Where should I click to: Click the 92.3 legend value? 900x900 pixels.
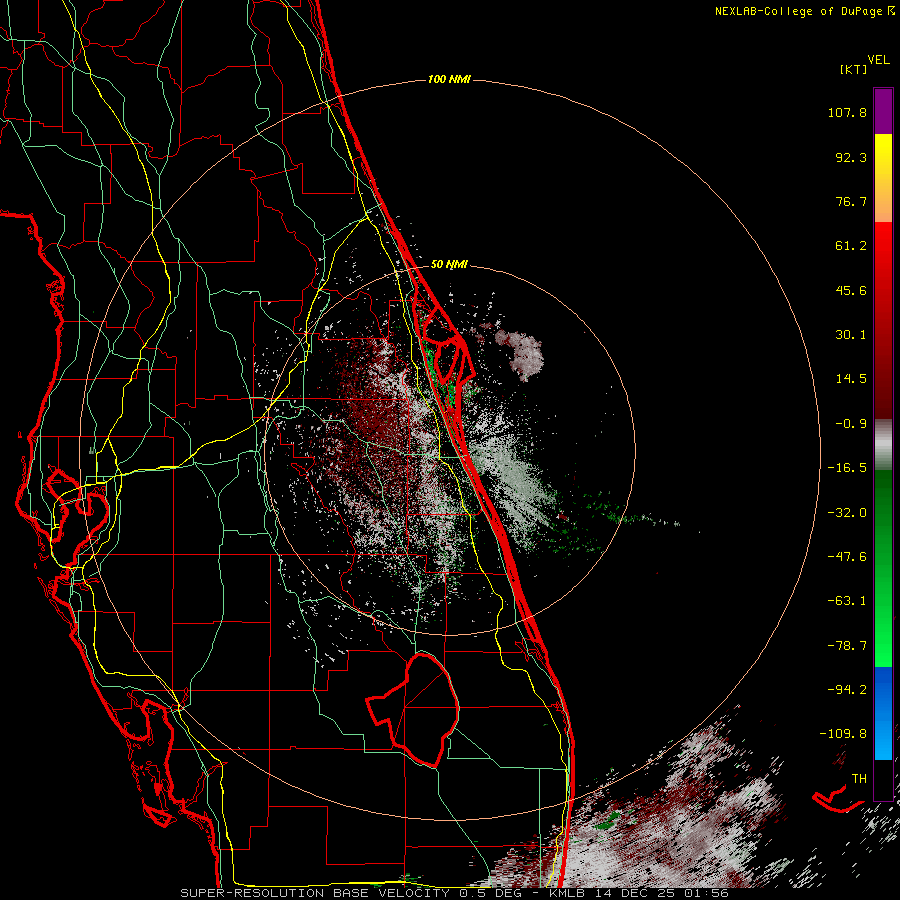pos(851,157)
